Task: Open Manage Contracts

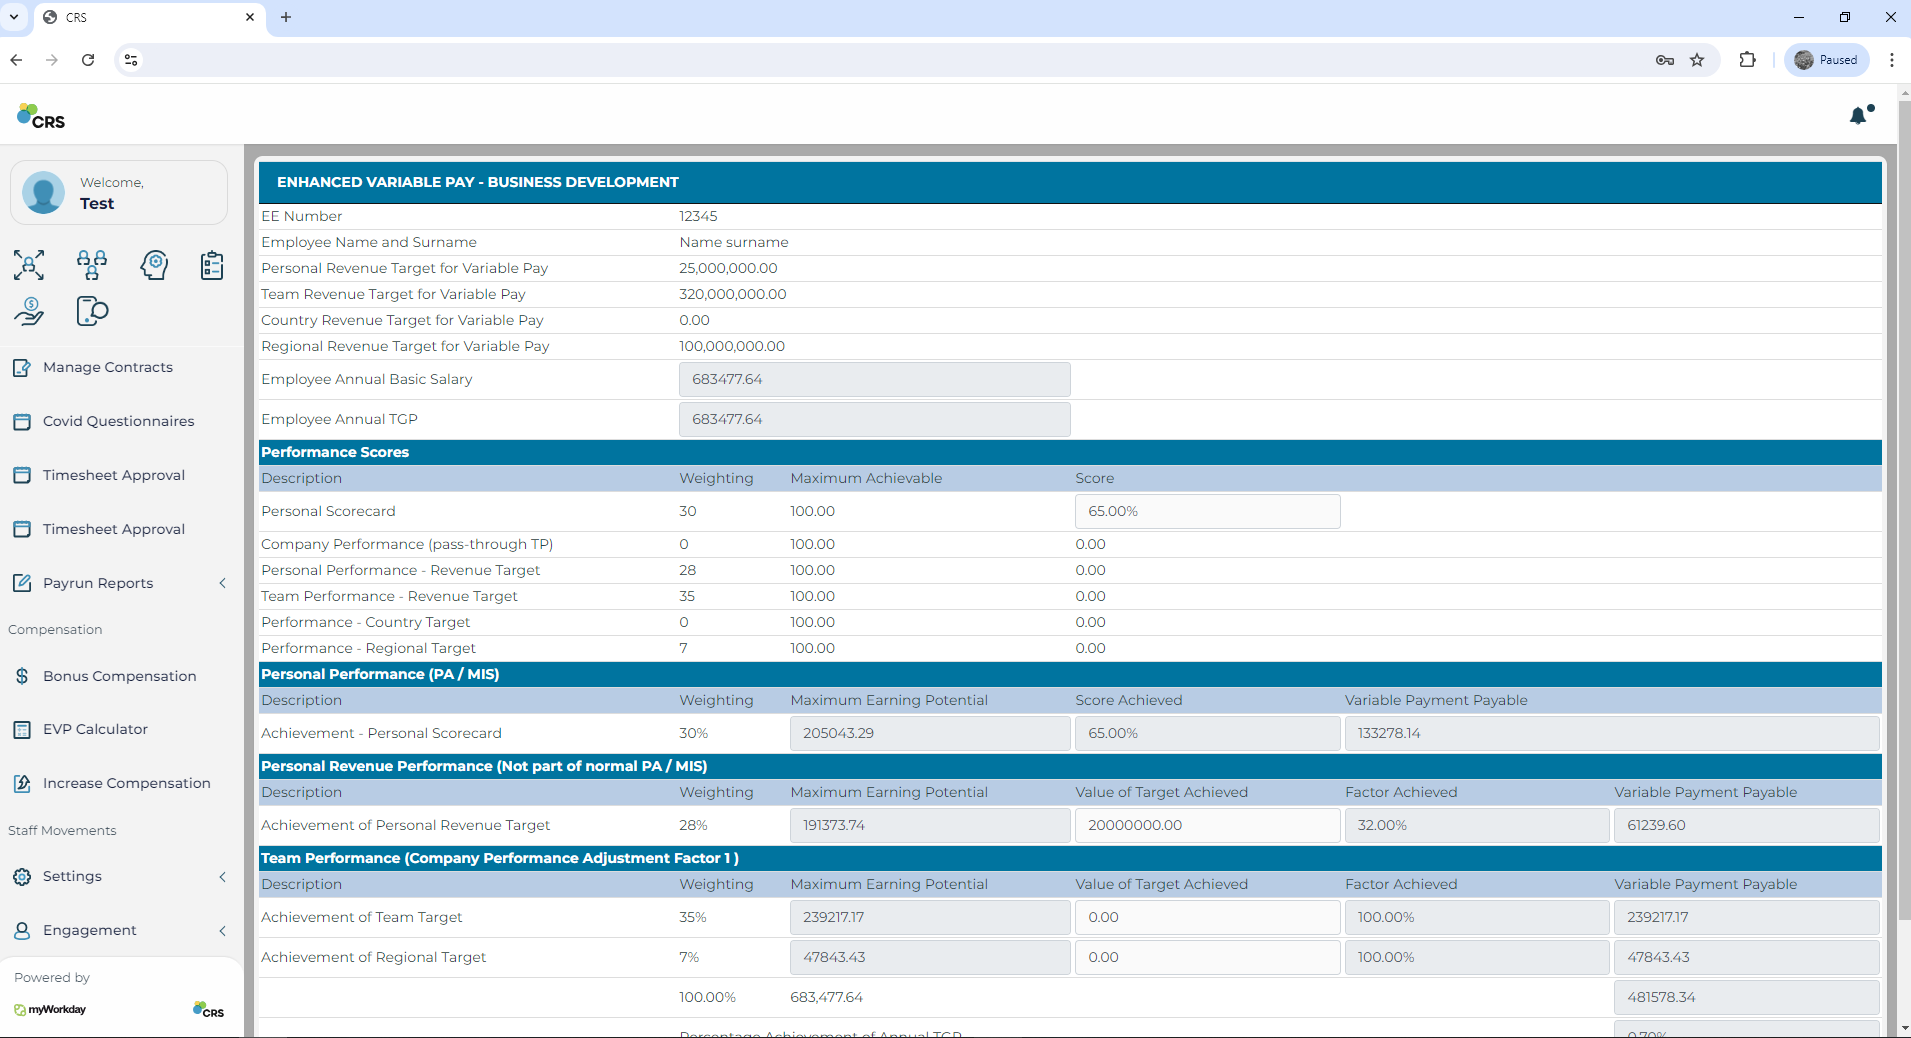Action: pyautogui.click(x=108, y=368)
